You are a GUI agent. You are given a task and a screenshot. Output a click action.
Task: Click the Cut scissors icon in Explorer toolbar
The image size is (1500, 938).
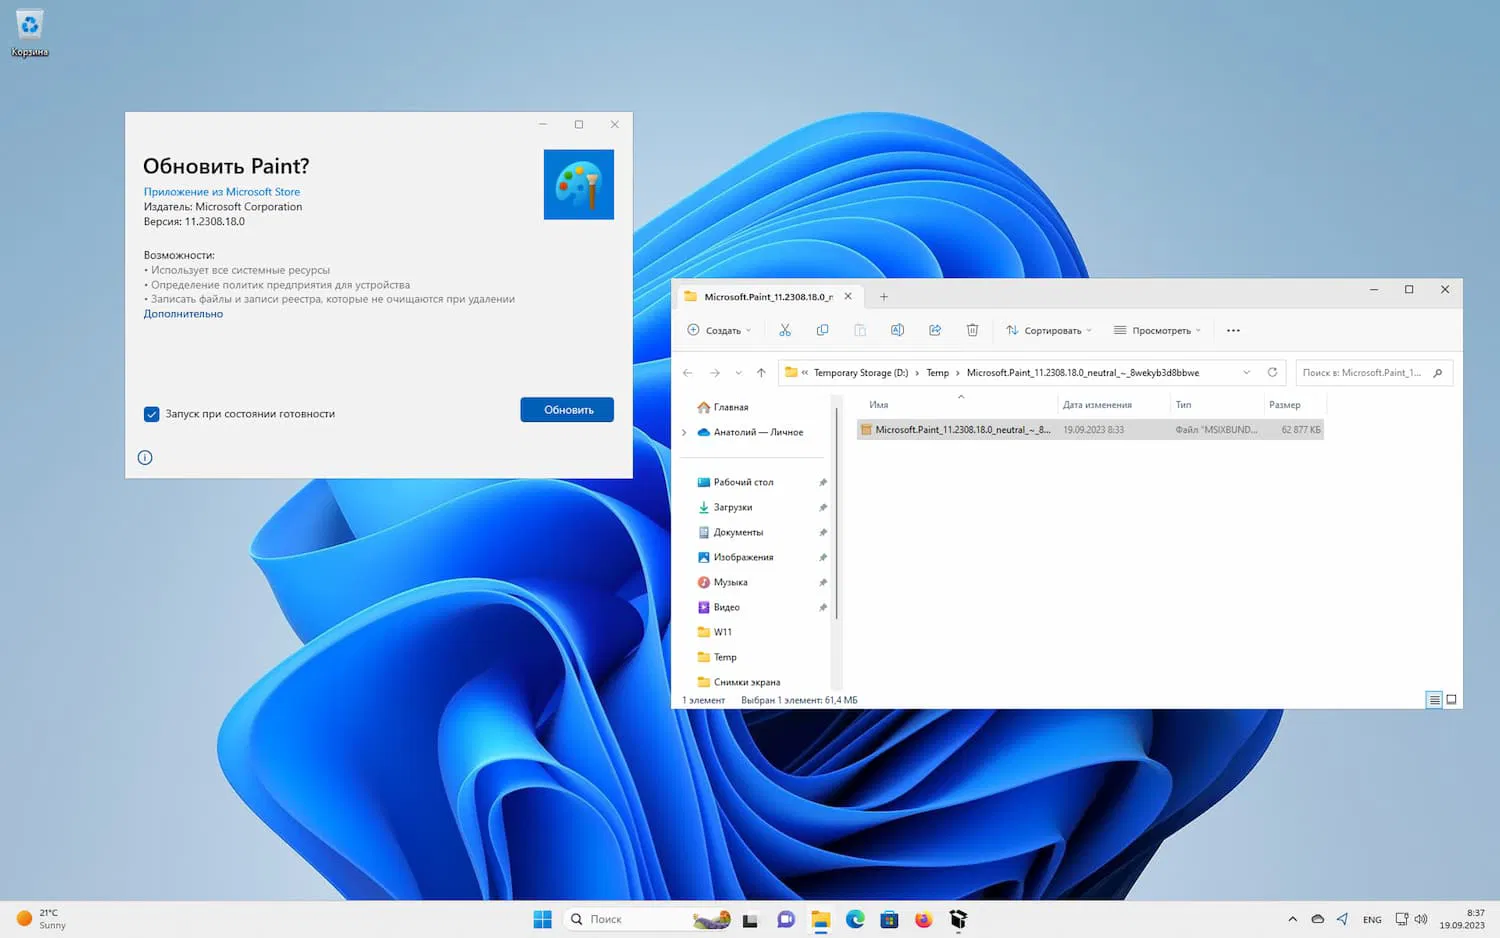(x=785, y=330)
